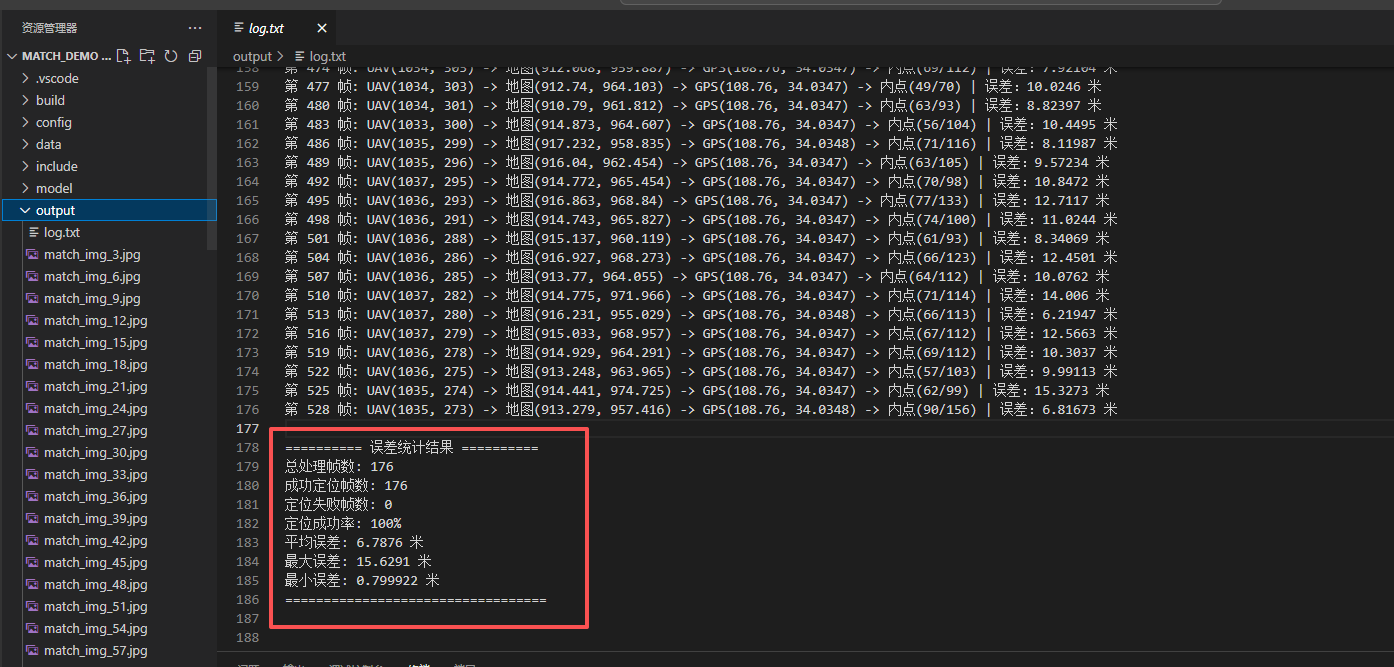Click the log line for 第 510 帧
This screenshot has height=667, width=1394.
click(697, 295)
